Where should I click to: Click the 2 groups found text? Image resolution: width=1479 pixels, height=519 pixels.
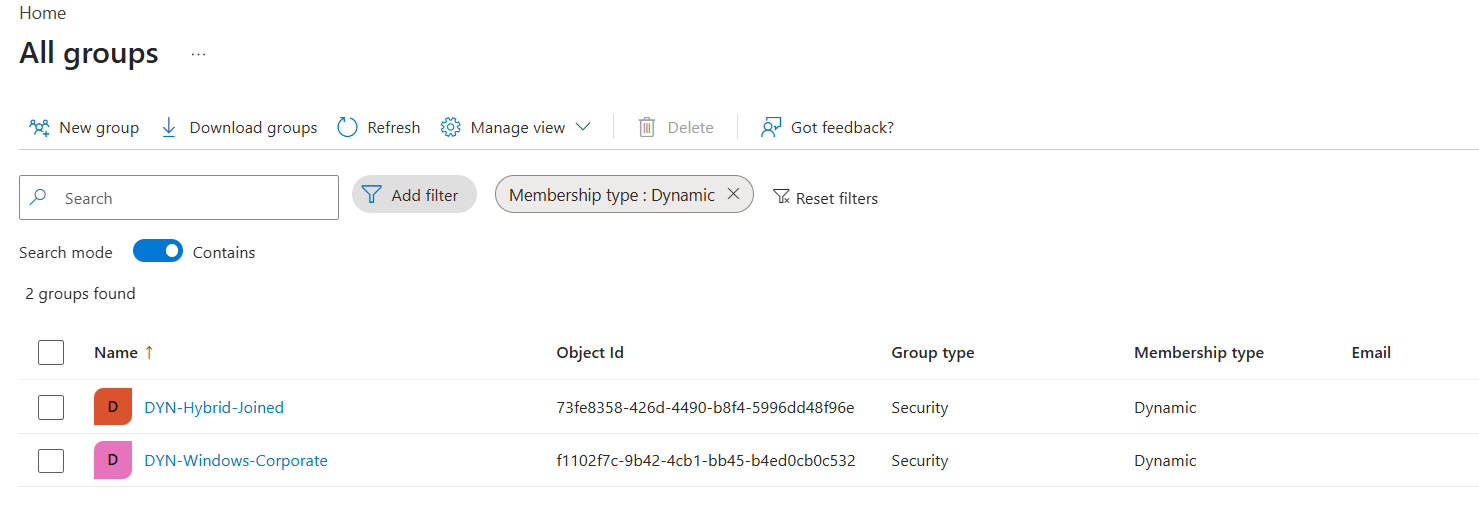(80, 293)
